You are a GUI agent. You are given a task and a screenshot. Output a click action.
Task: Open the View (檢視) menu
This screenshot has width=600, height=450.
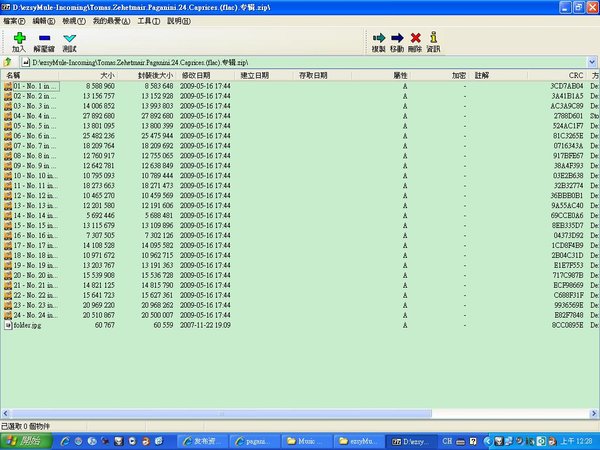[74, 21]
